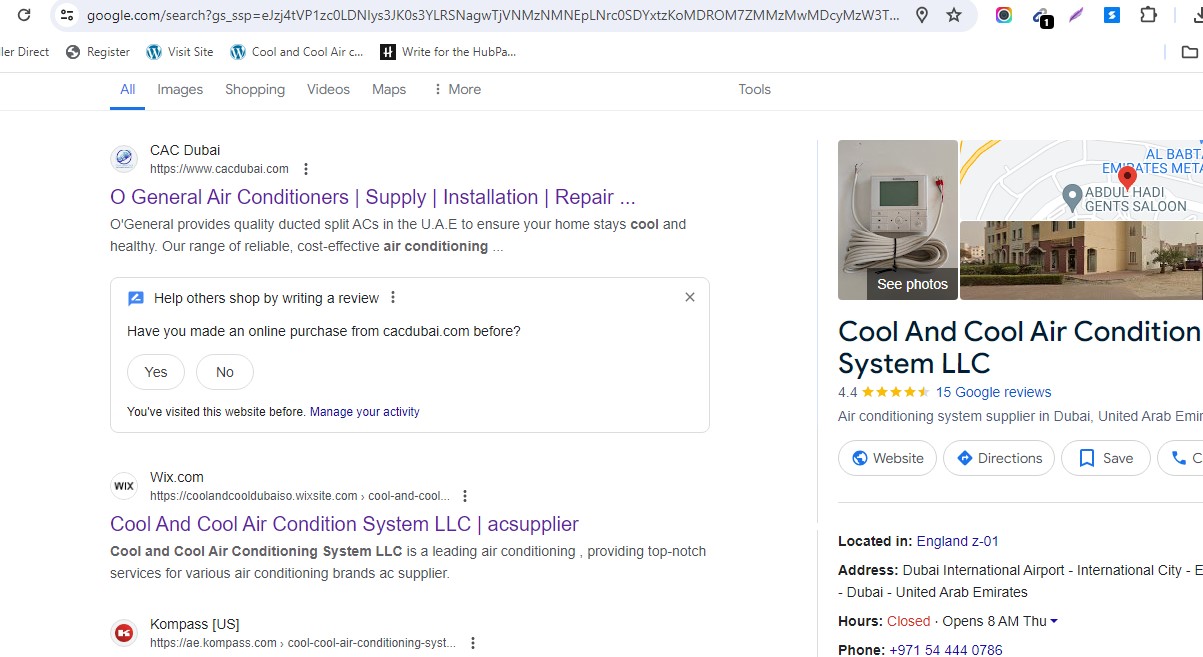Viewport: 1203px width, 657px height.
Task: Open search Tools
Action: tap(754, 89)
